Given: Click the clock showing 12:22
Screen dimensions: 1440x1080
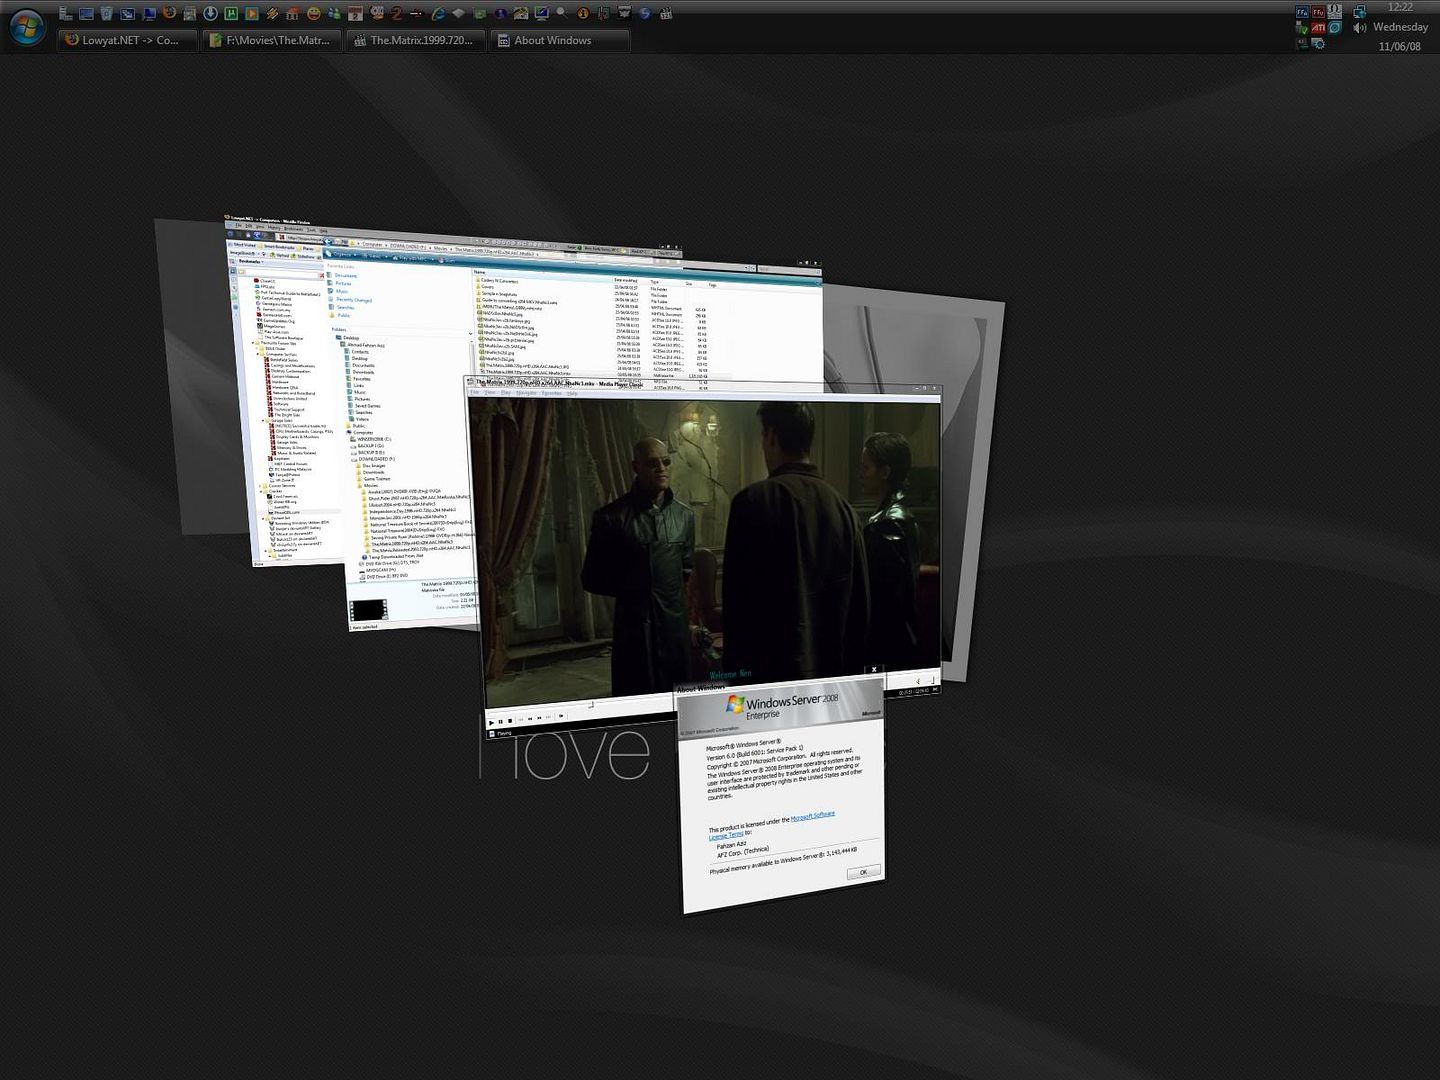Looking at the screenshot, I should (x=1400, y=8).
